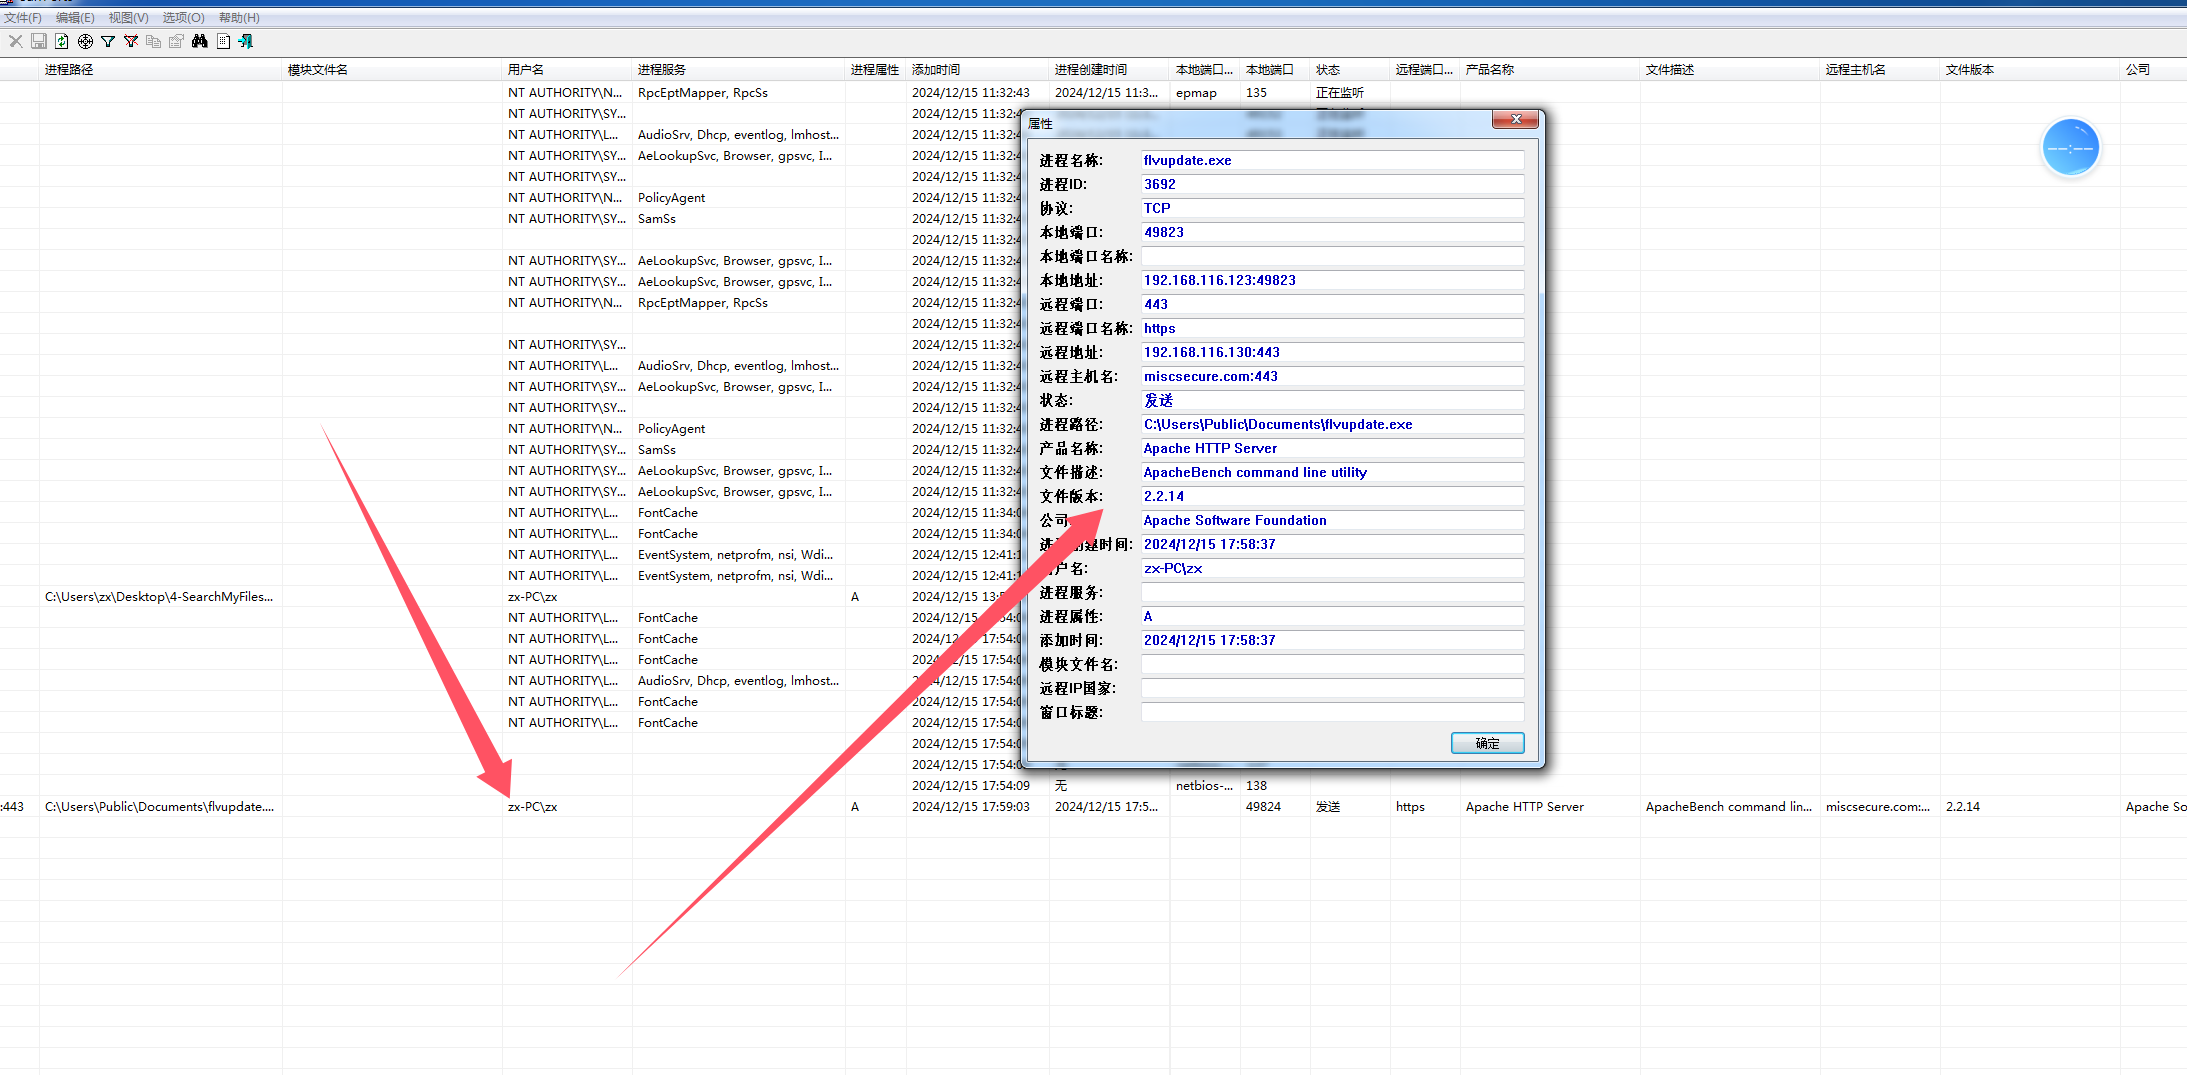The width and height of the screenshot is (2187, 1075).
Task: Click the 远程端口 field showing 443
Action: pyautogui.click(x=1332, y=304)
